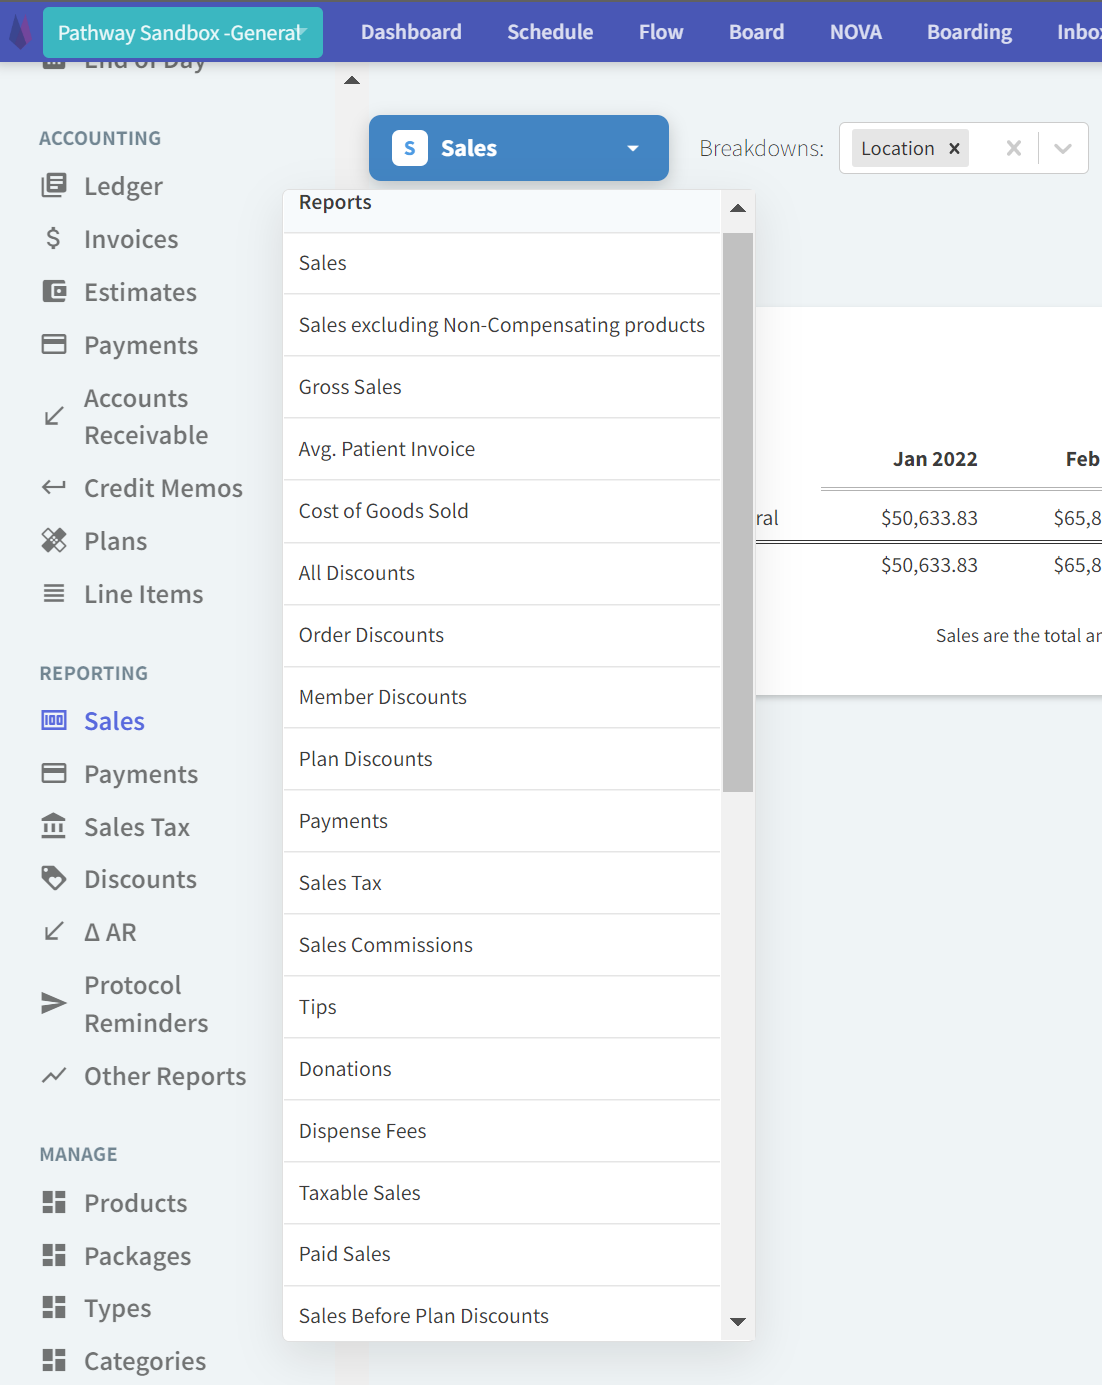
Task: Click the Protocol Reminders paper plane icon
Action: point(54,1004)
